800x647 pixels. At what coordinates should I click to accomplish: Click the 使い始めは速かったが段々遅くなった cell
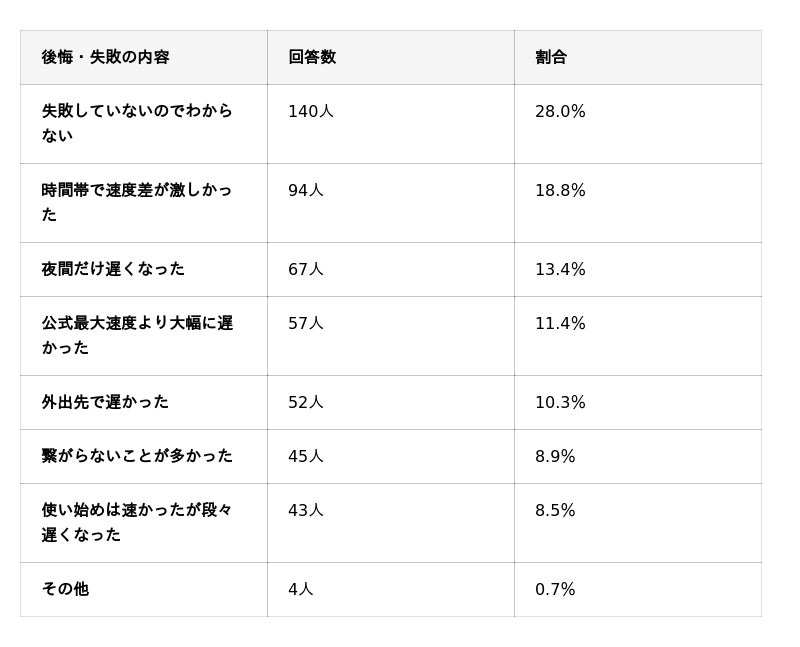[x=137, y=522]
